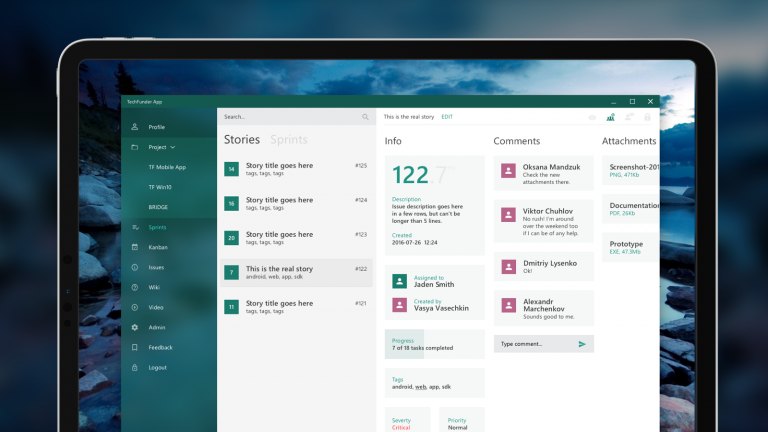The height and width of the screenshot is (432, 768).
Task: Open story #125 in the list
Action: (x=296, y=169)
